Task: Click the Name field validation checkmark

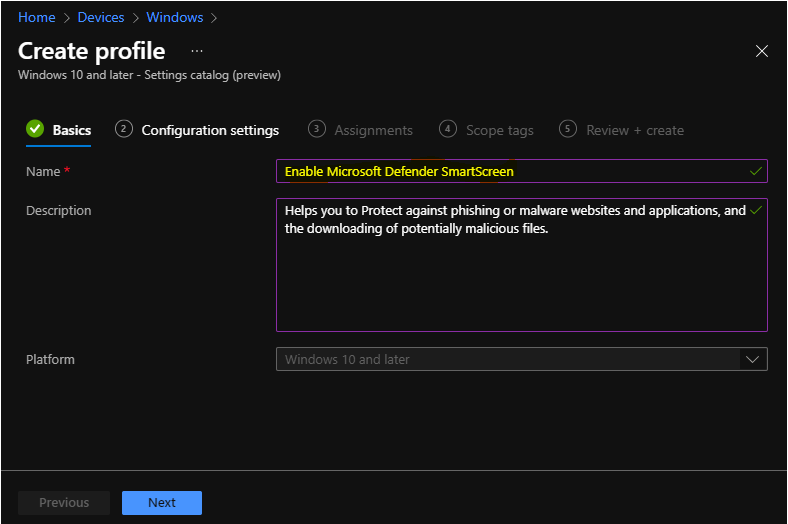Action: tap(755, 171)
